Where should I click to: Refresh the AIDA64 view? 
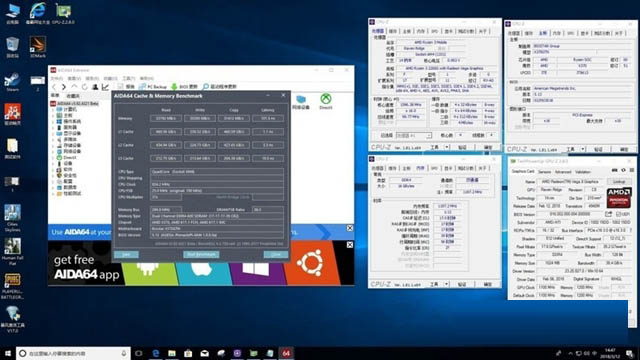click(84, 87)
